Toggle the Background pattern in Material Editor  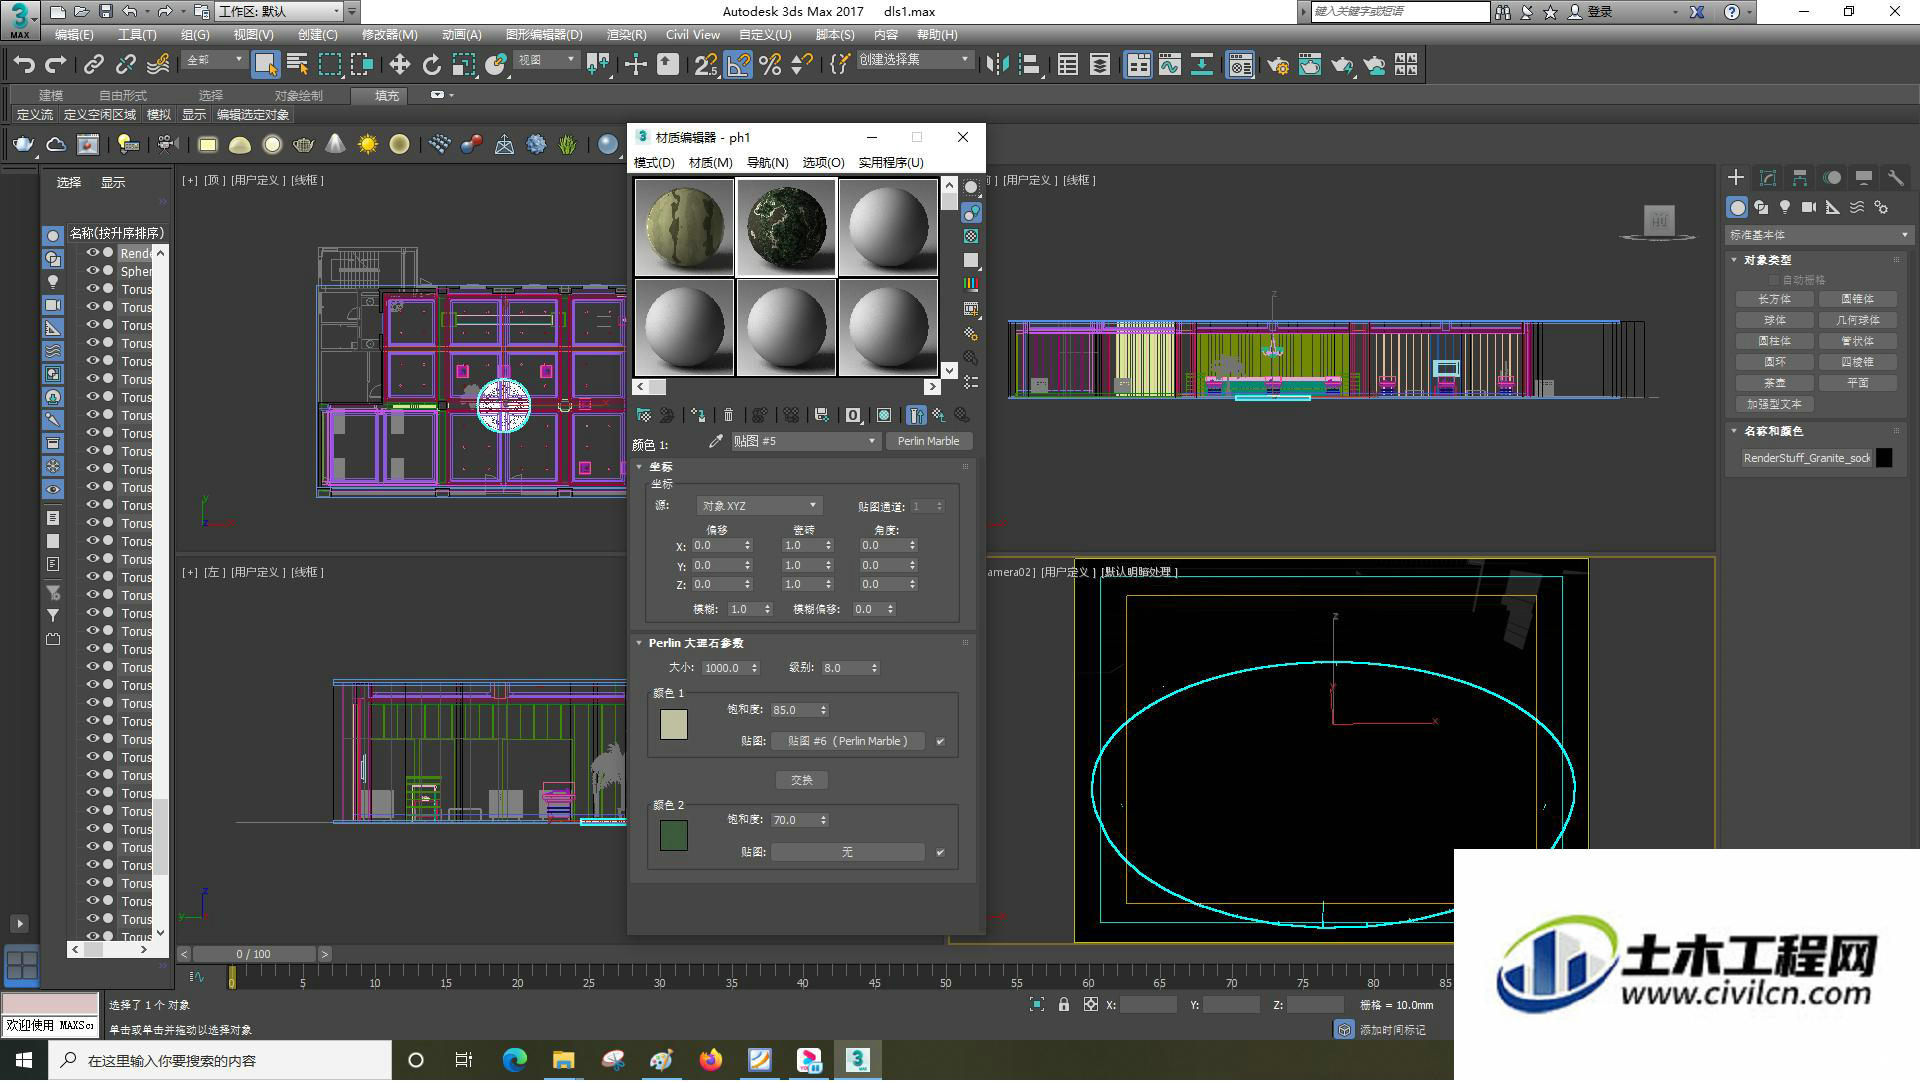tap(971, 236)
